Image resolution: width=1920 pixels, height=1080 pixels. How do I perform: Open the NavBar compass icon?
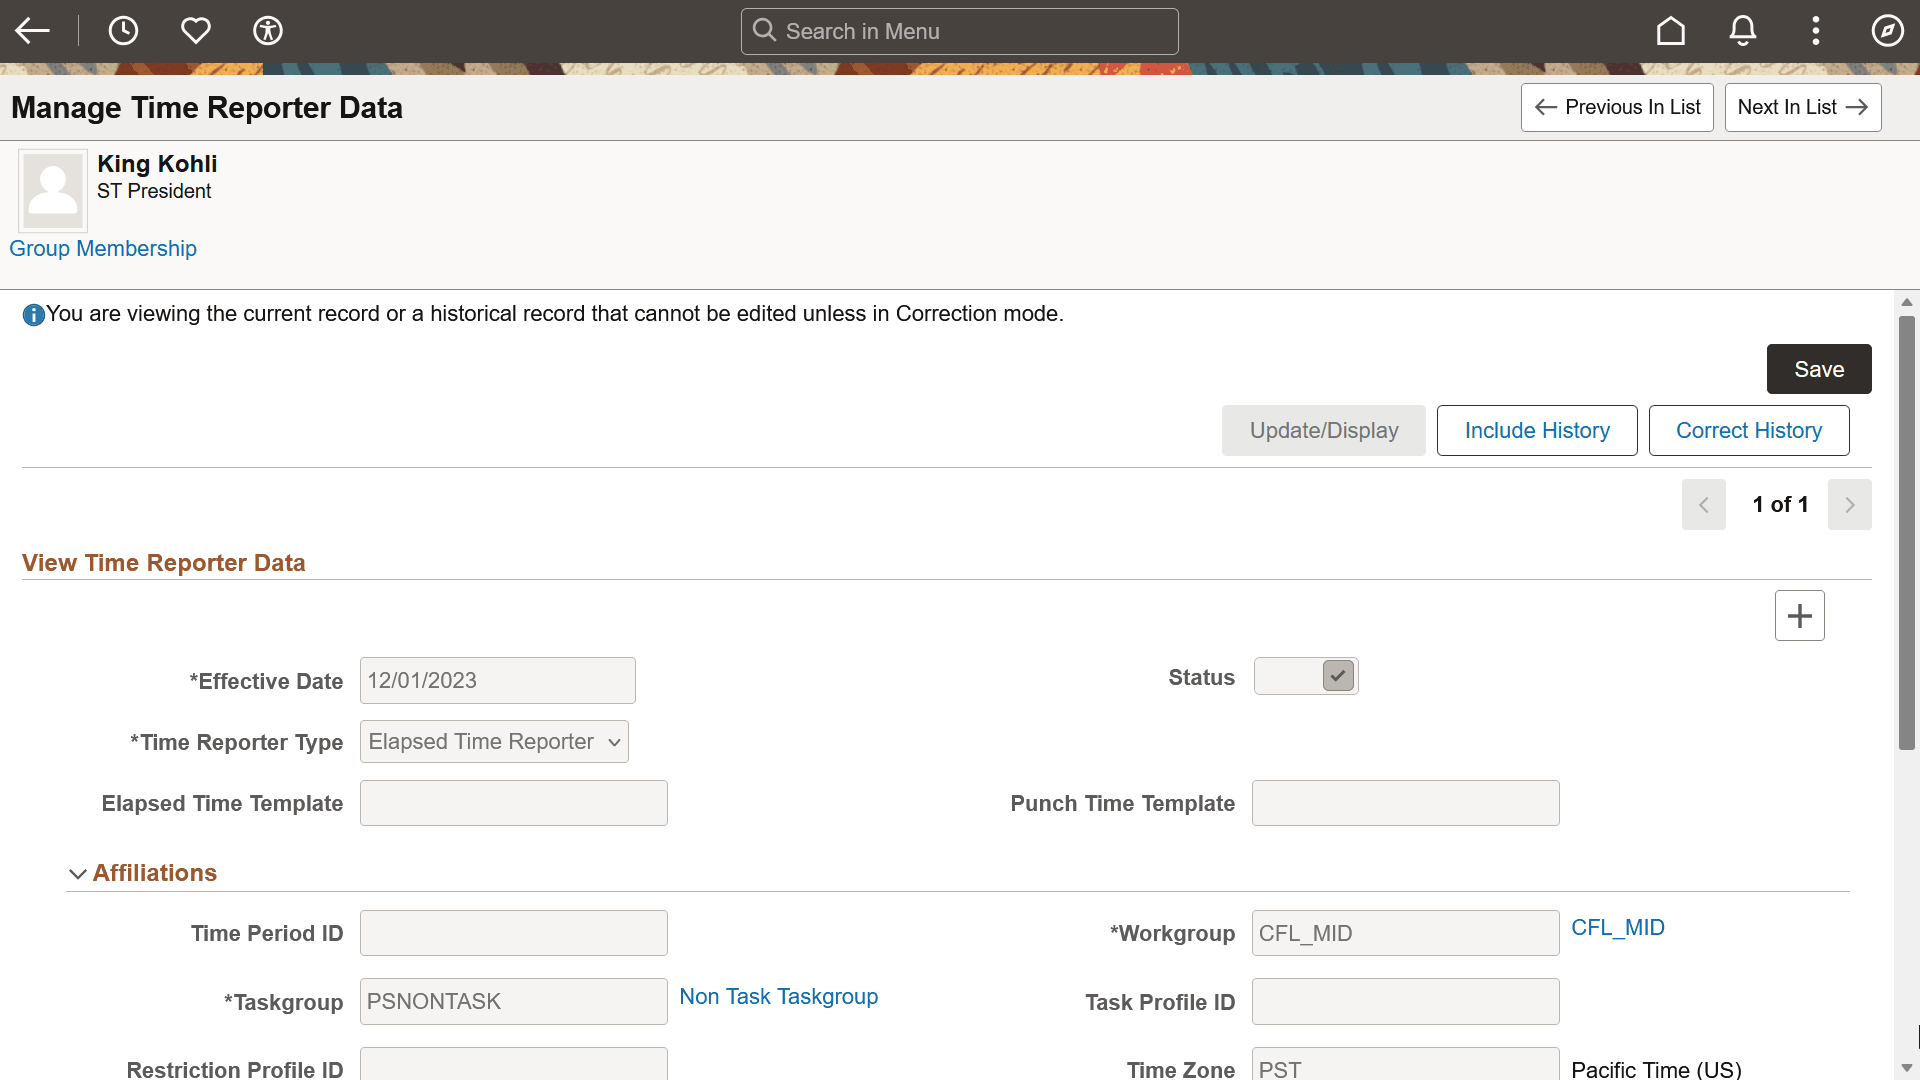[1887, 30]
